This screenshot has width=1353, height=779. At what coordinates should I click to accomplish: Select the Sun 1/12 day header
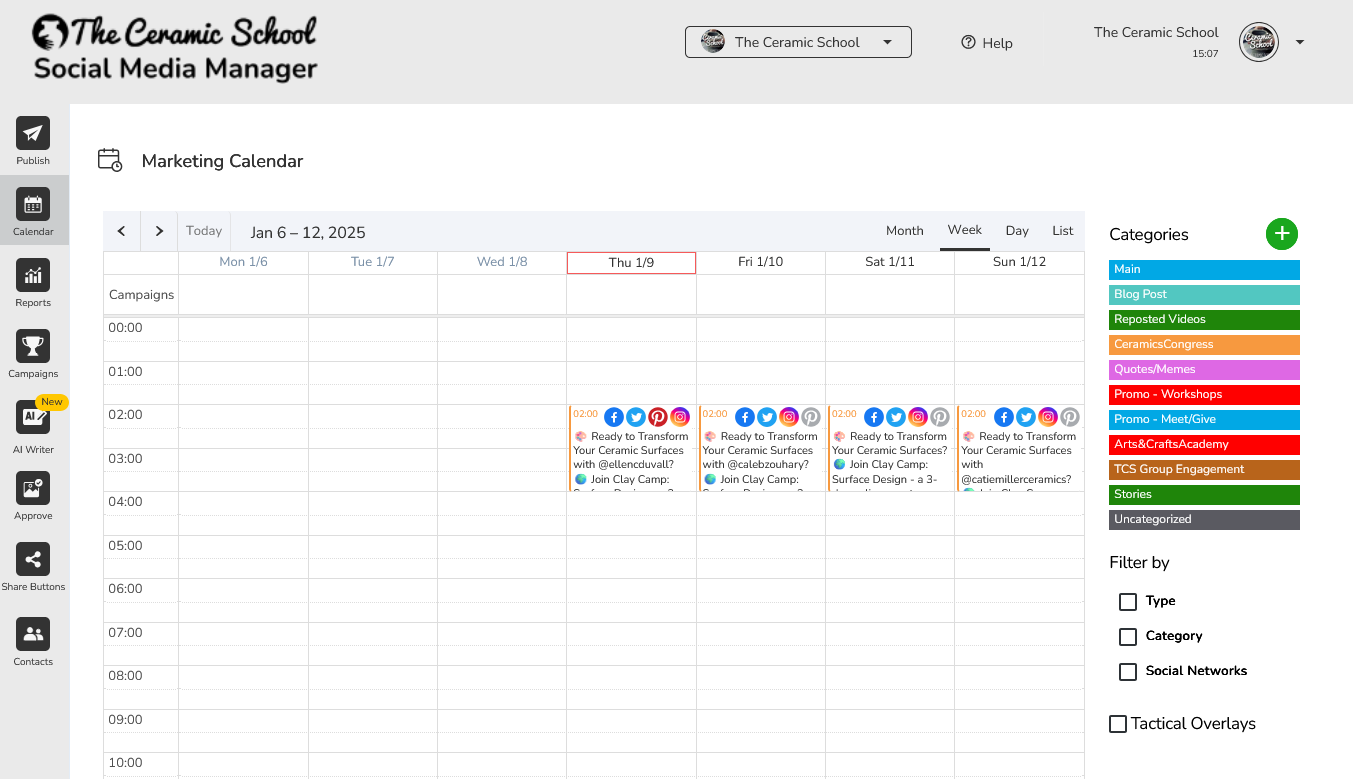tap(1019, 262)
